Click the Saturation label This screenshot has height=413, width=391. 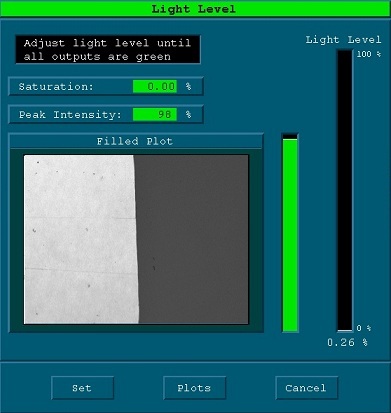[56, 87]
